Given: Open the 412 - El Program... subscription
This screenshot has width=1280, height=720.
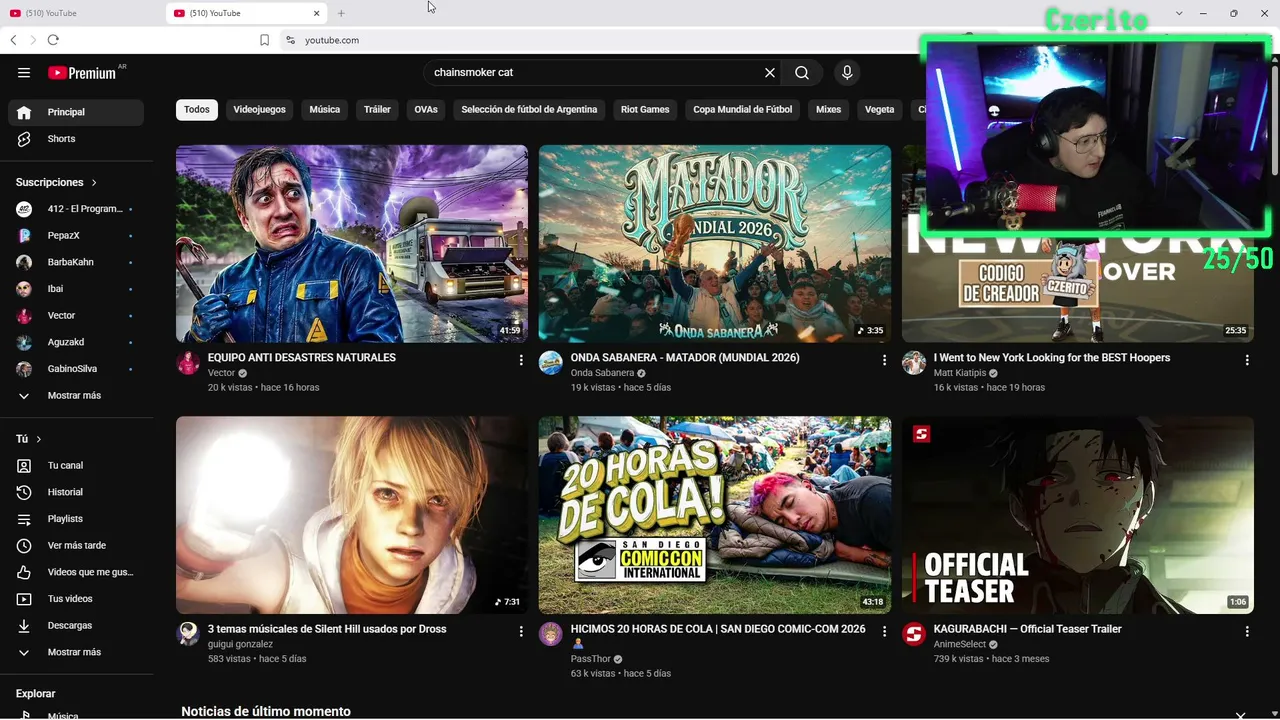Looking at the screenshot, I should pos(76,209).
